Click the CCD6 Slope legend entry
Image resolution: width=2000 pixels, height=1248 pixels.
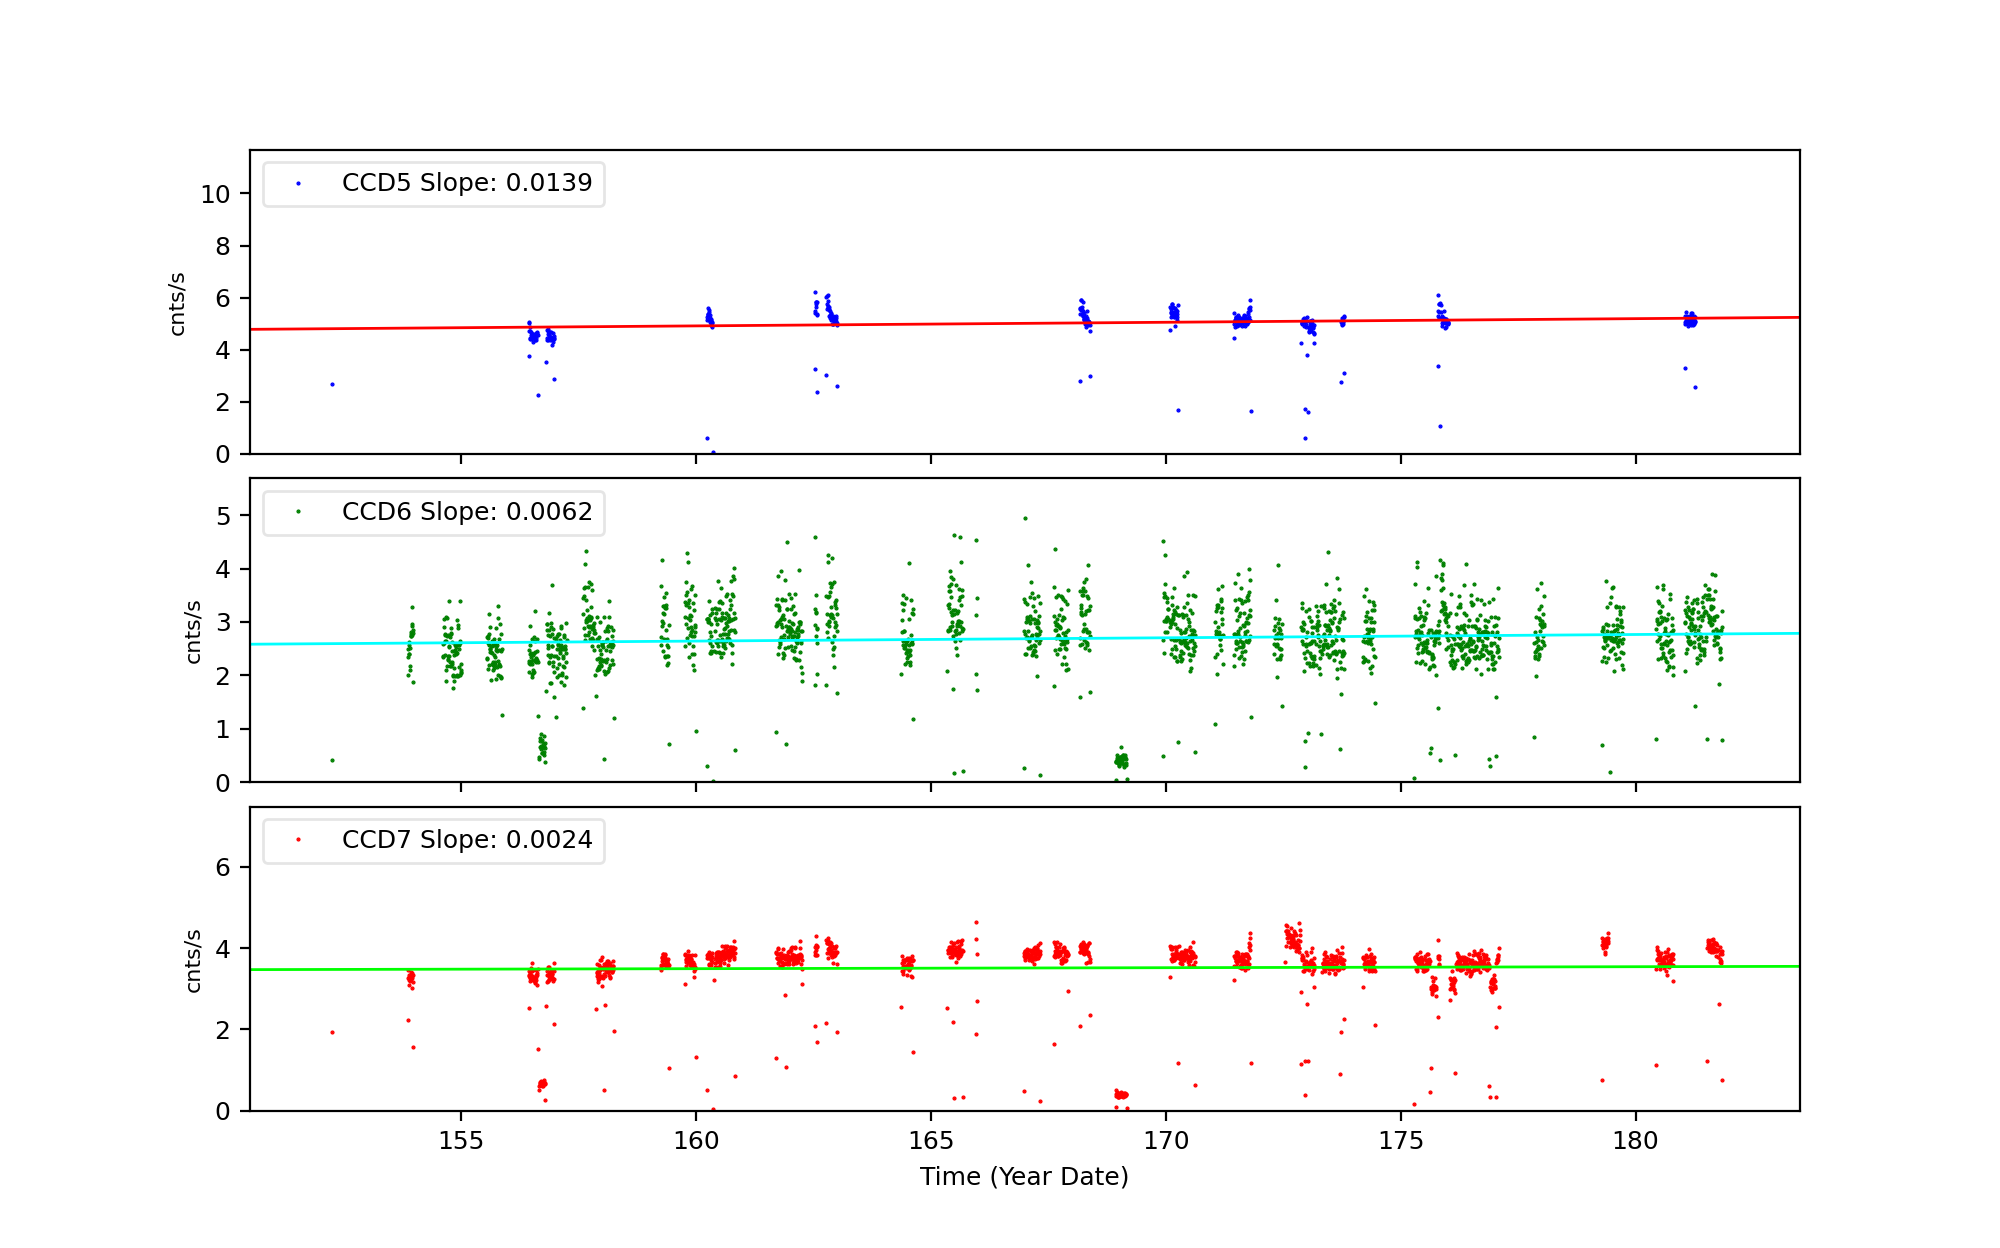click(466, 512)
